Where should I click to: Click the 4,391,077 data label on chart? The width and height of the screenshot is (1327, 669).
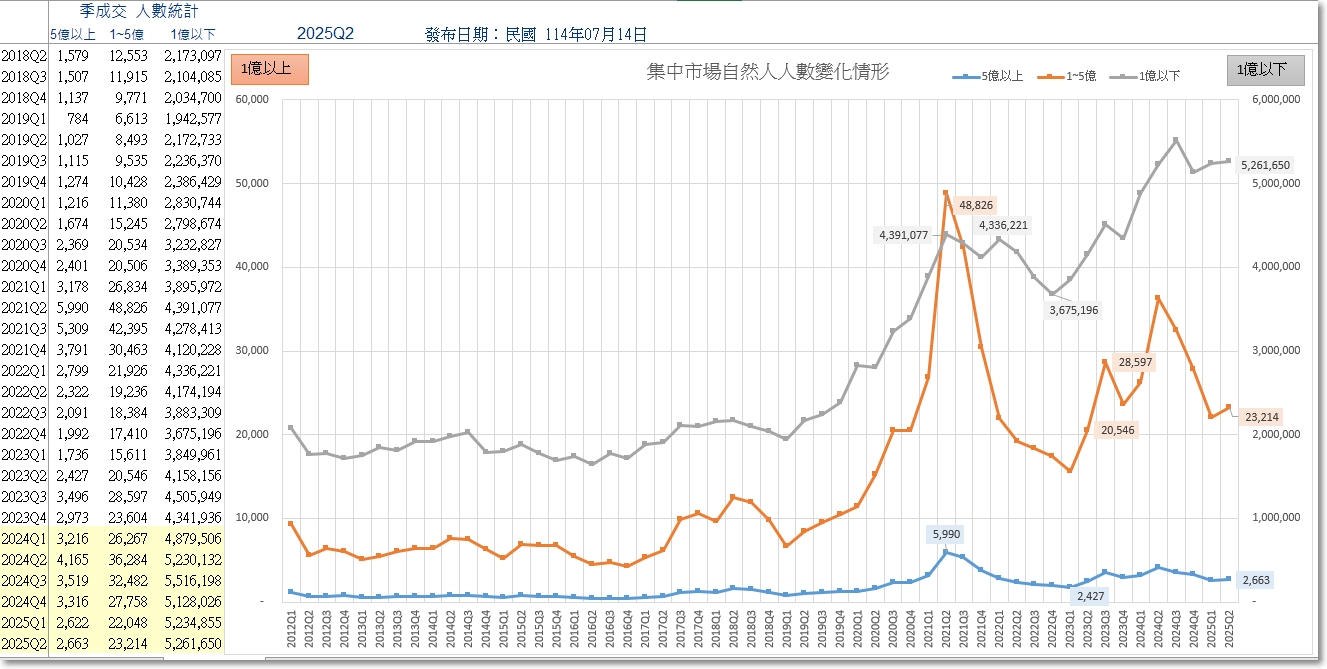pos(904,235)
